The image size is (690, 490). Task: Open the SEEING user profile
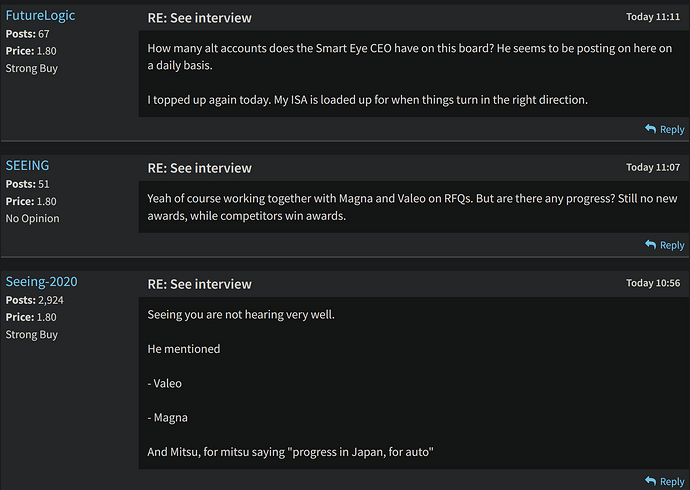(x=27, y=165)
